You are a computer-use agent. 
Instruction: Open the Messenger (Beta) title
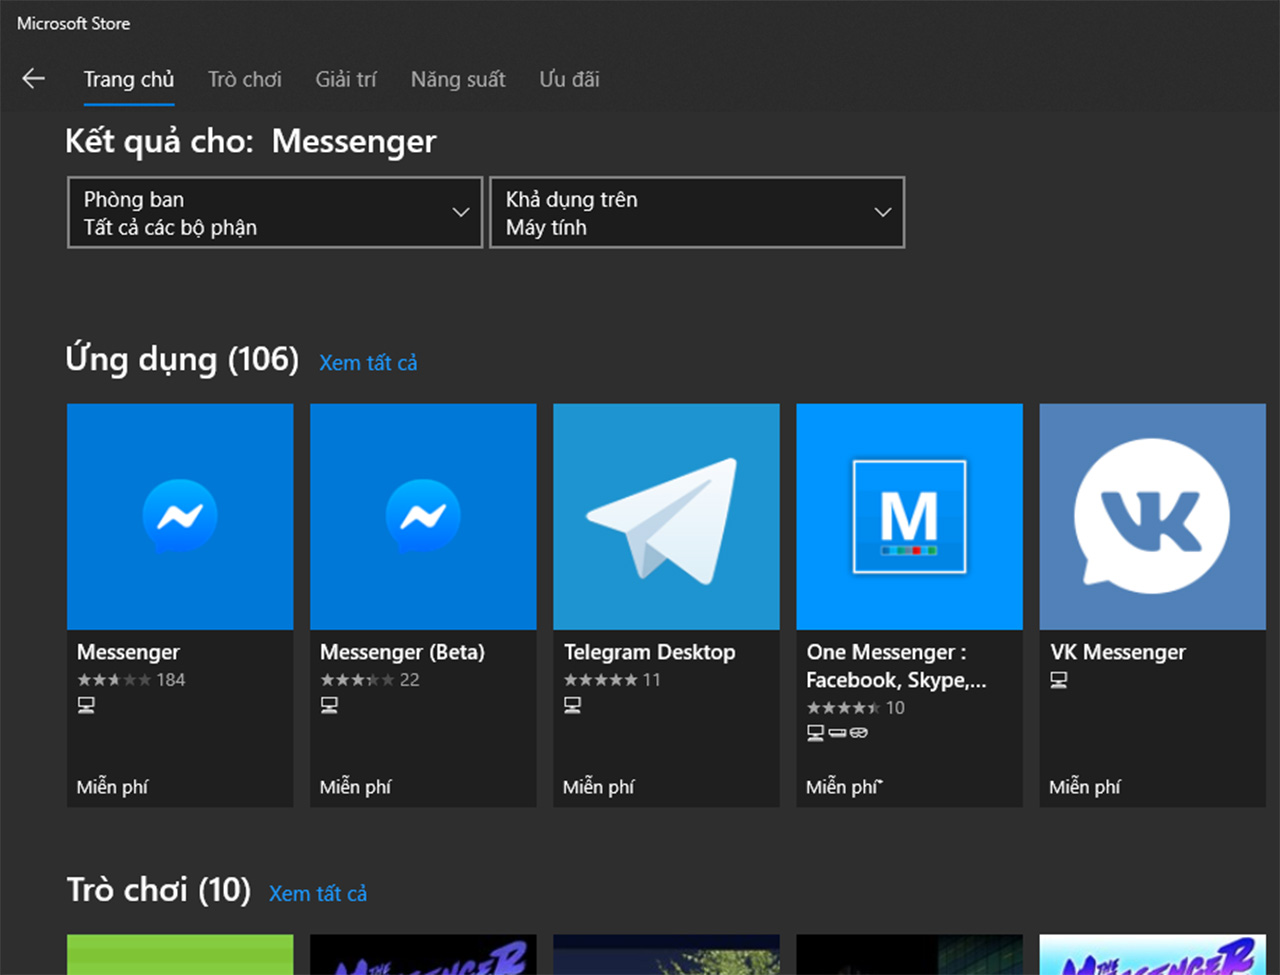coord(402,652)
